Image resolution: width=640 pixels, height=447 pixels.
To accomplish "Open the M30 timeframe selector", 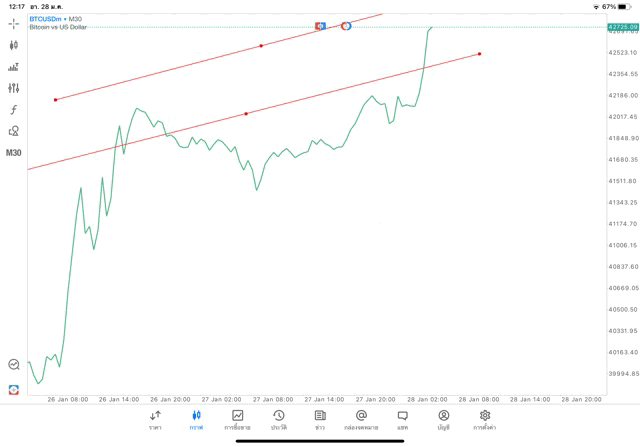I will pos(14,153).
